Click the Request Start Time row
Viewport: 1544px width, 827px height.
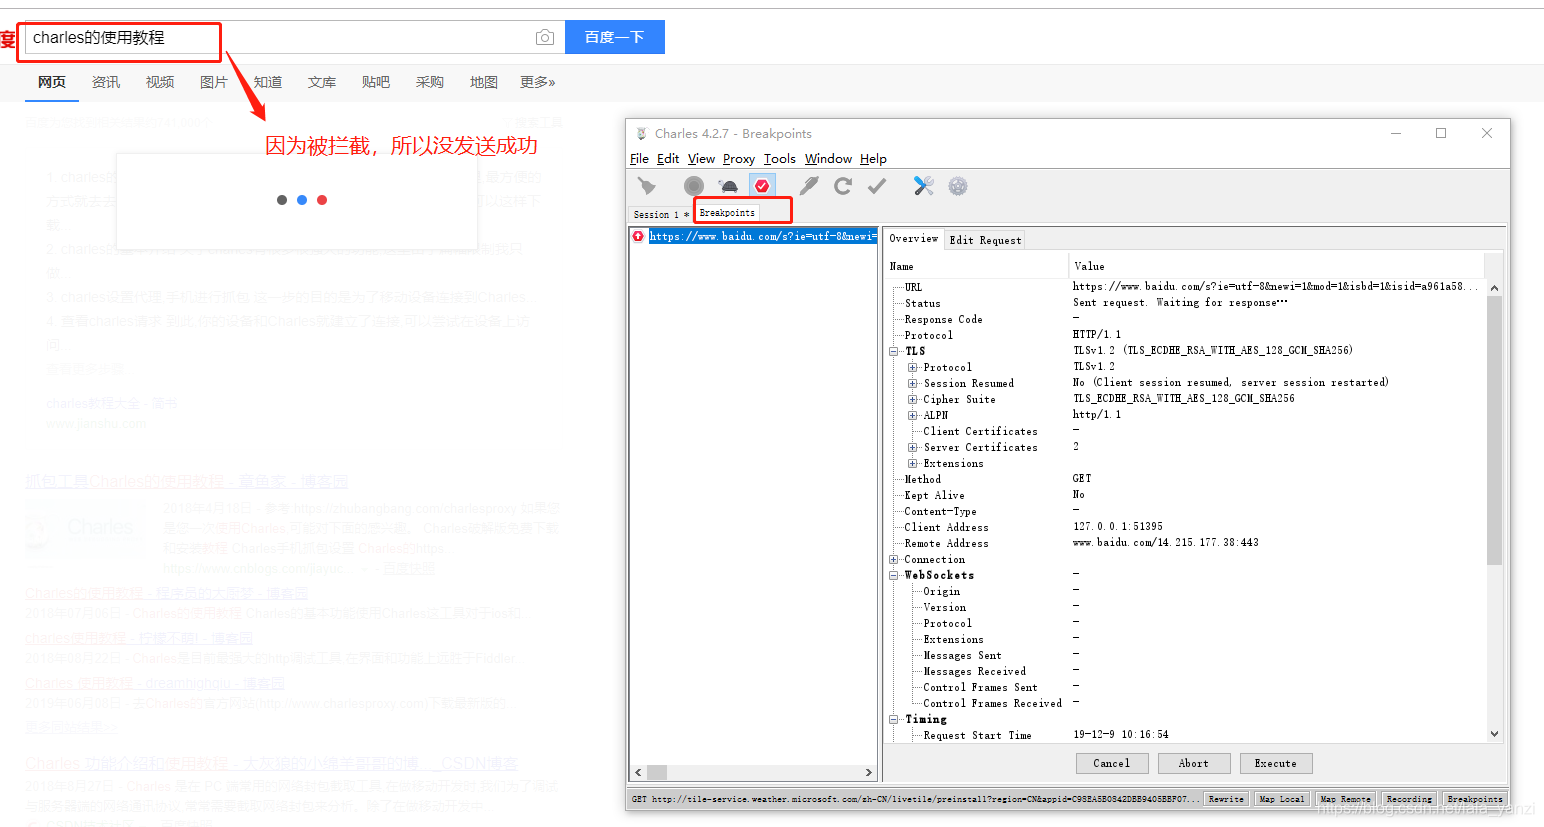tap(1185, 735)
